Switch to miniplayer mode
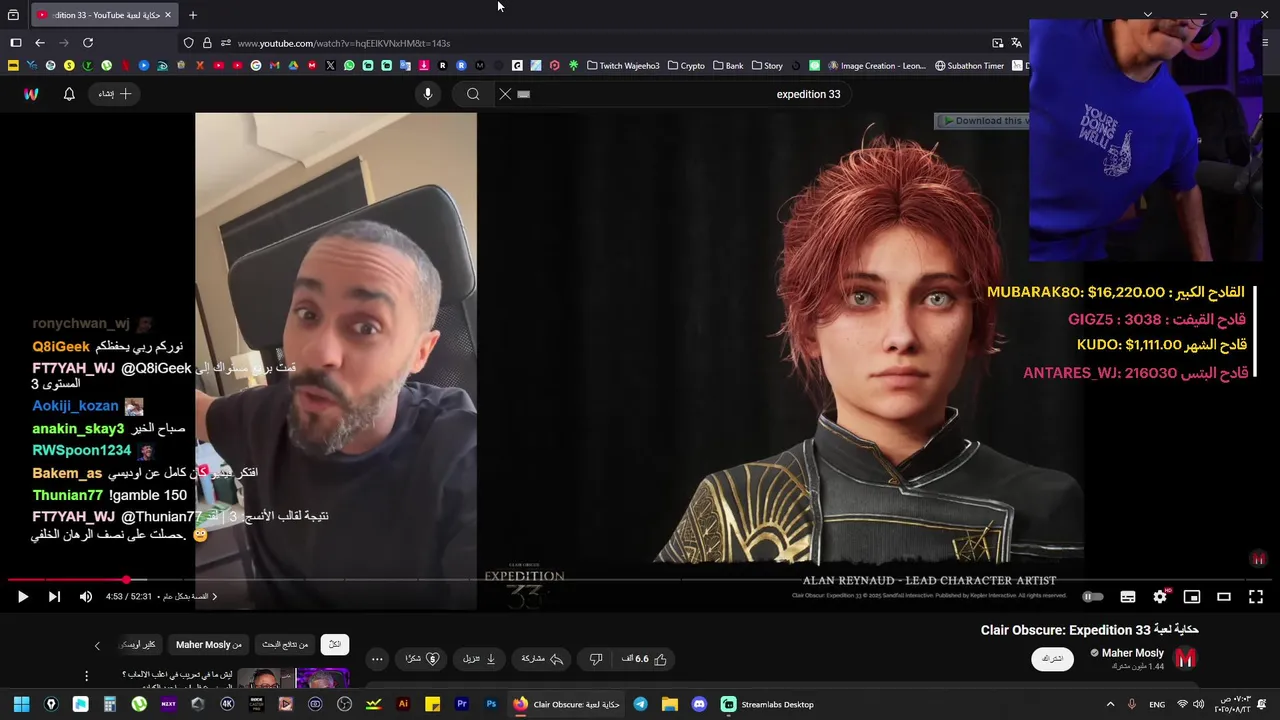The height and width of the screenshot is (720, 1280). pos(1192,597)
